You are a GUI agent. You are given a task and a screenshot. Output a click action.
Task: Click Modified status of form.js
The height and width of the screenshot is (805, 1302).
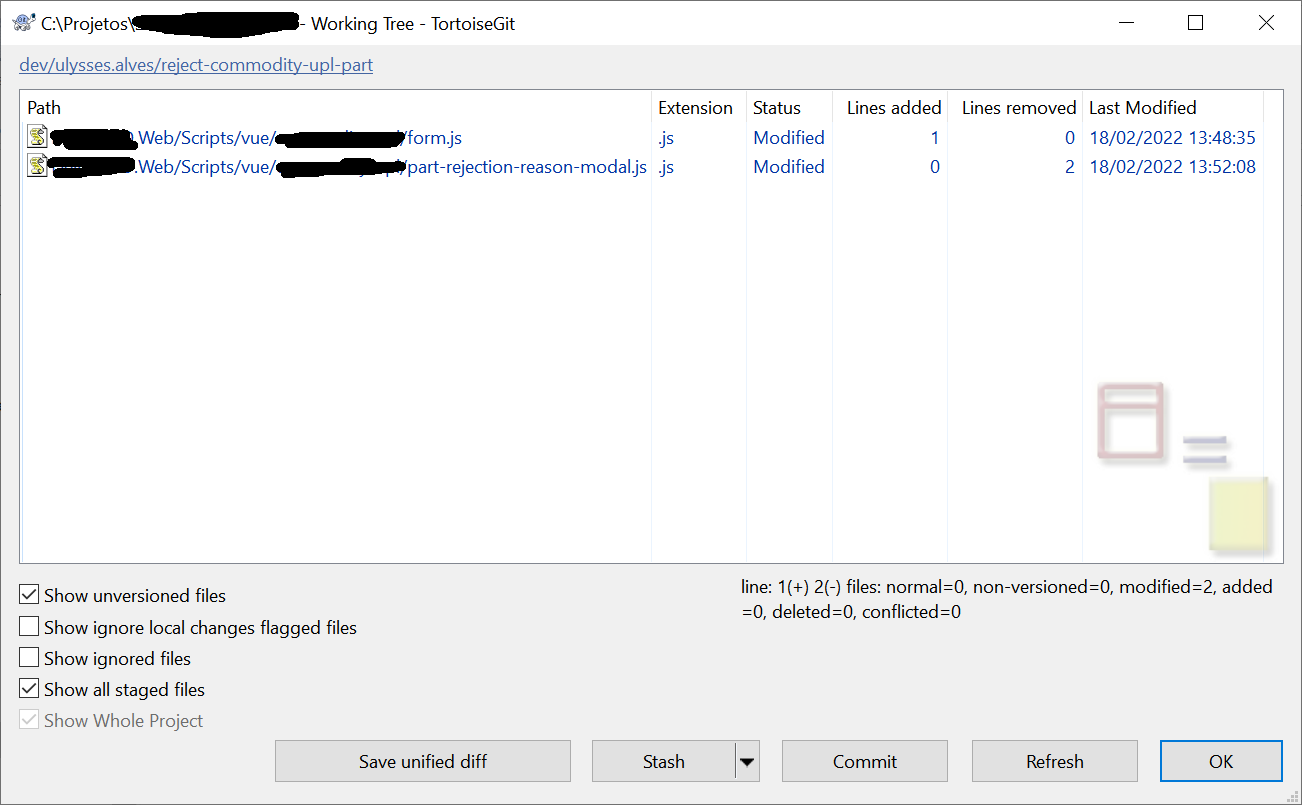coord(789,137)
